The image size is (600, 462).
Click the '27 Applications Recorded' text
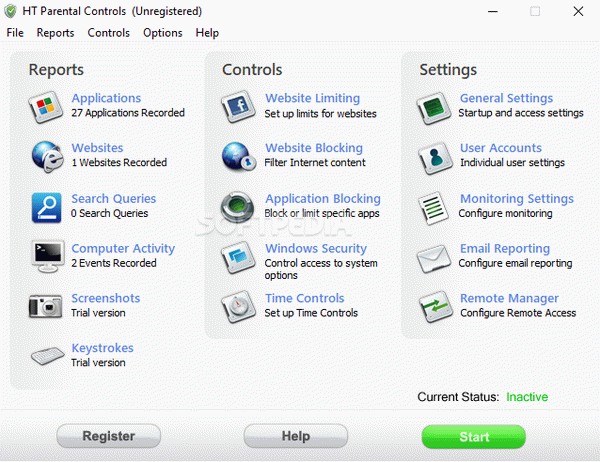[128, 113]
